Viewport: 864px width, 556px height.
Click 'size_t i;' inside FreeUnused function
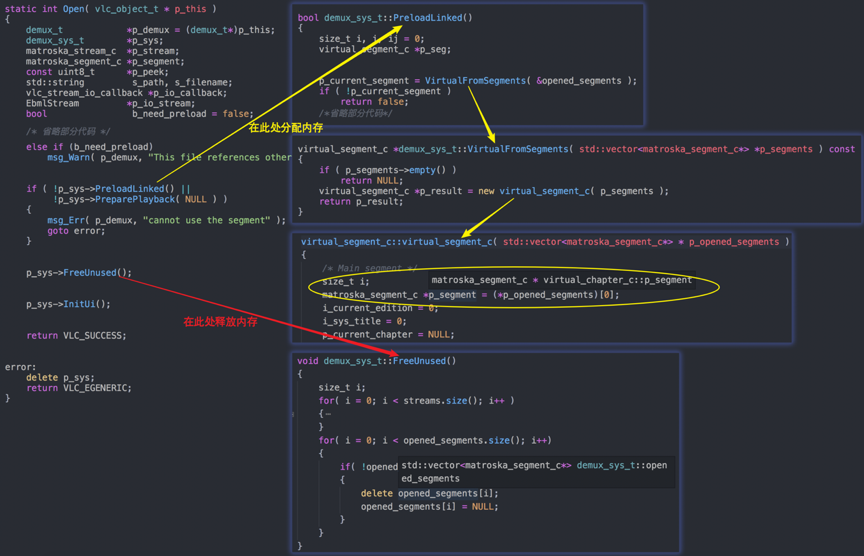tap(342, 387)
